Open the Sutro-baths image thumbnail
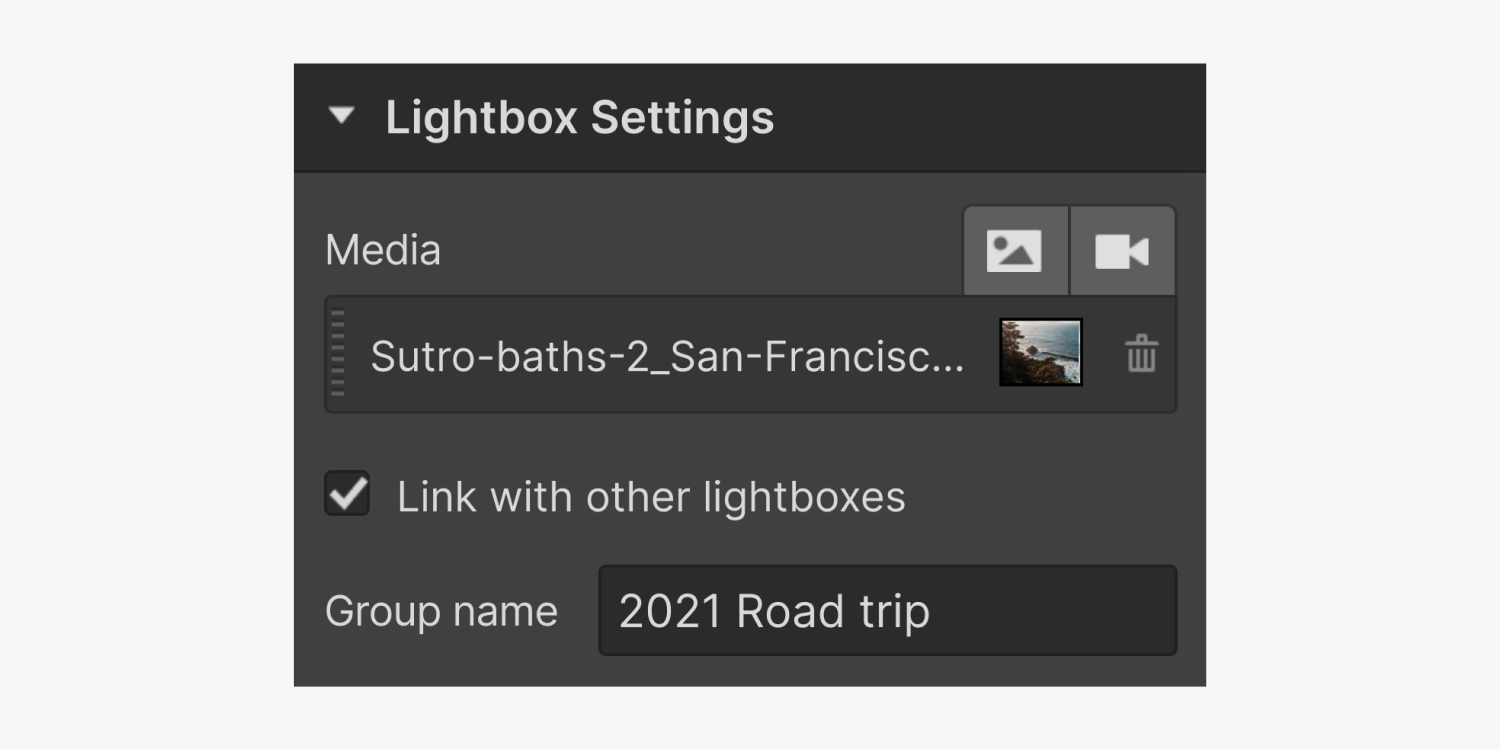This screenshot has width=1501, height=751. [1041, 352]
